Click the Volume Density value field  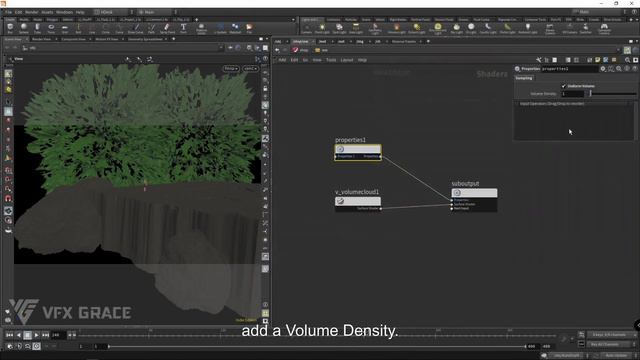(573, 94)
